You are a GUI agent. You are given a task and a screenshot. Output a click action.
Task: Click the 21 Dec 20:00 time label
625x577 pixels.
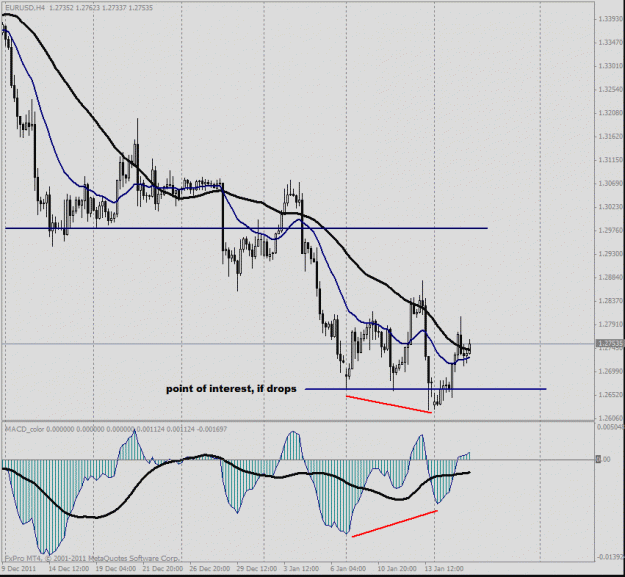[163, 569]
